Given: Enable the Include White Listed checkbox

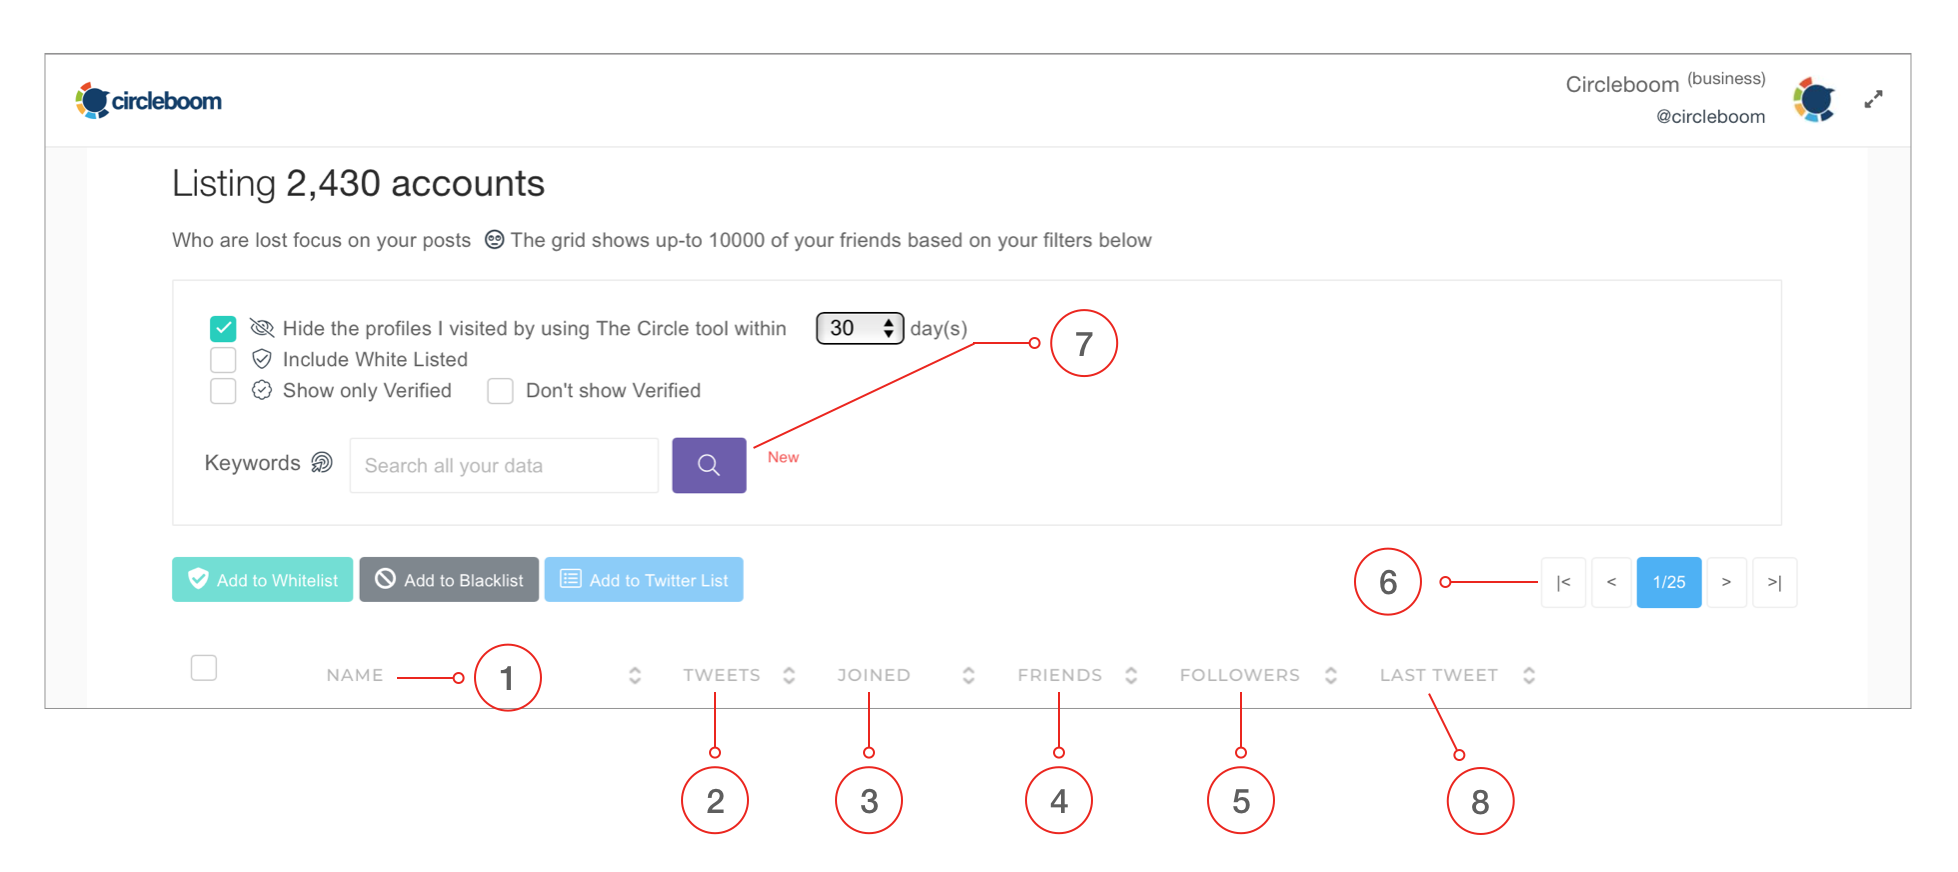Looking at the screenshot, I should tap(223, 359).
